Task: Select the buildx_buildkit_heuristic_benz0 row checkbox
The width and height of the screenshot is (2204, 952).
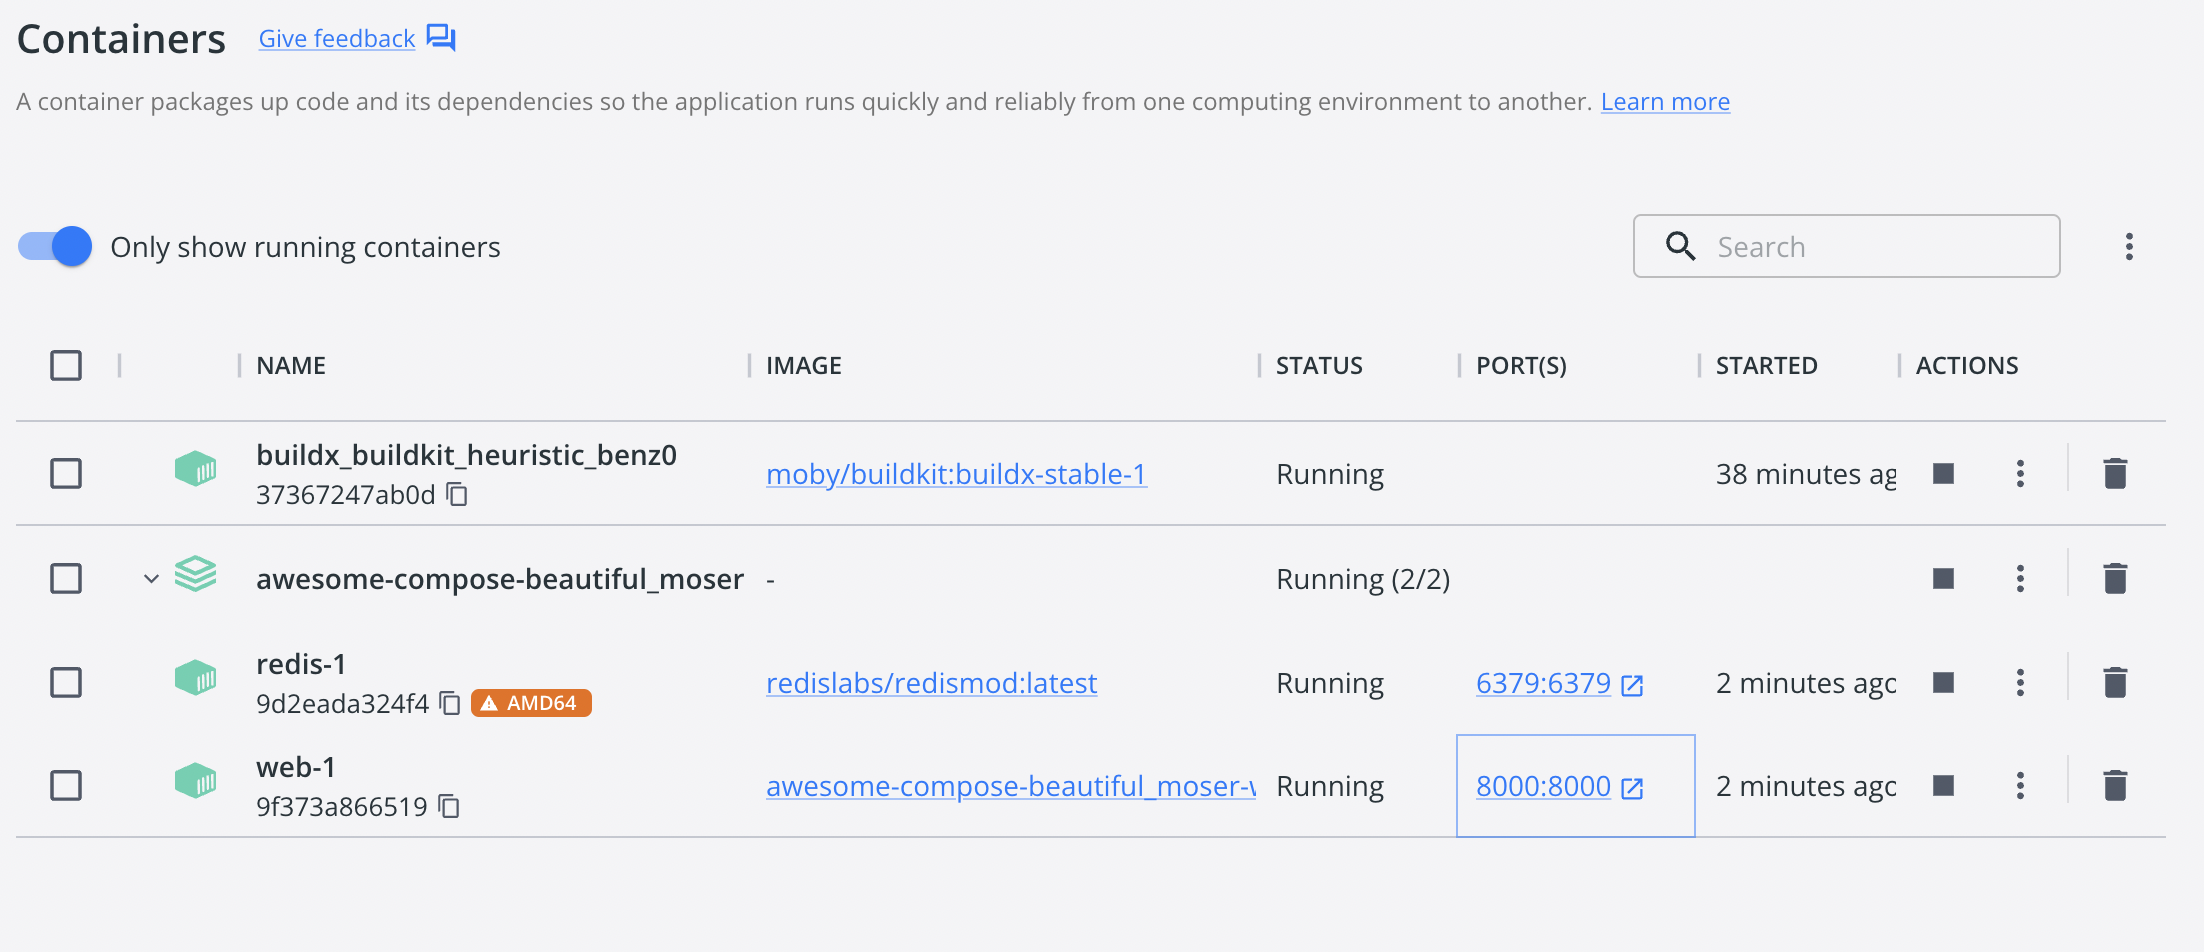Action: point(66,473)
